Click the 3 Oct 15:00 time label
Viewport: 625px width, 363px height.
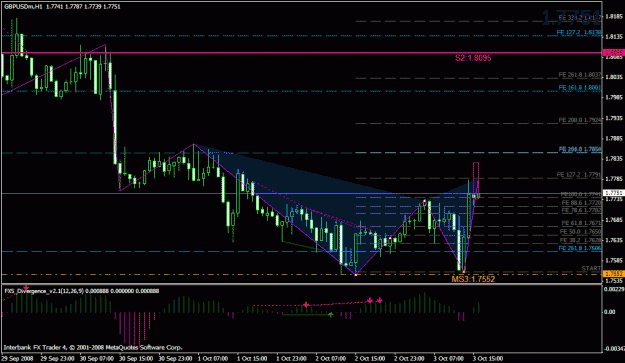coord(488,358)
